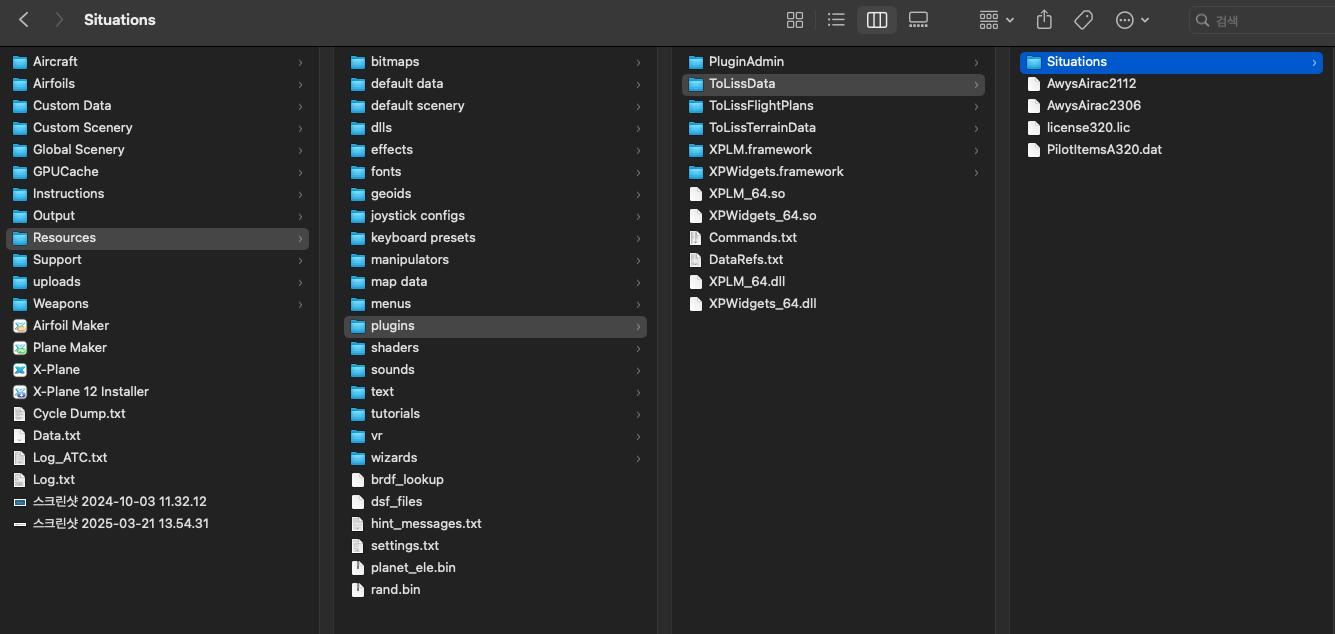The image size is (1335, 634).
Task: Select the PluginAdmin folder
Action: click(x=833, y=62)
